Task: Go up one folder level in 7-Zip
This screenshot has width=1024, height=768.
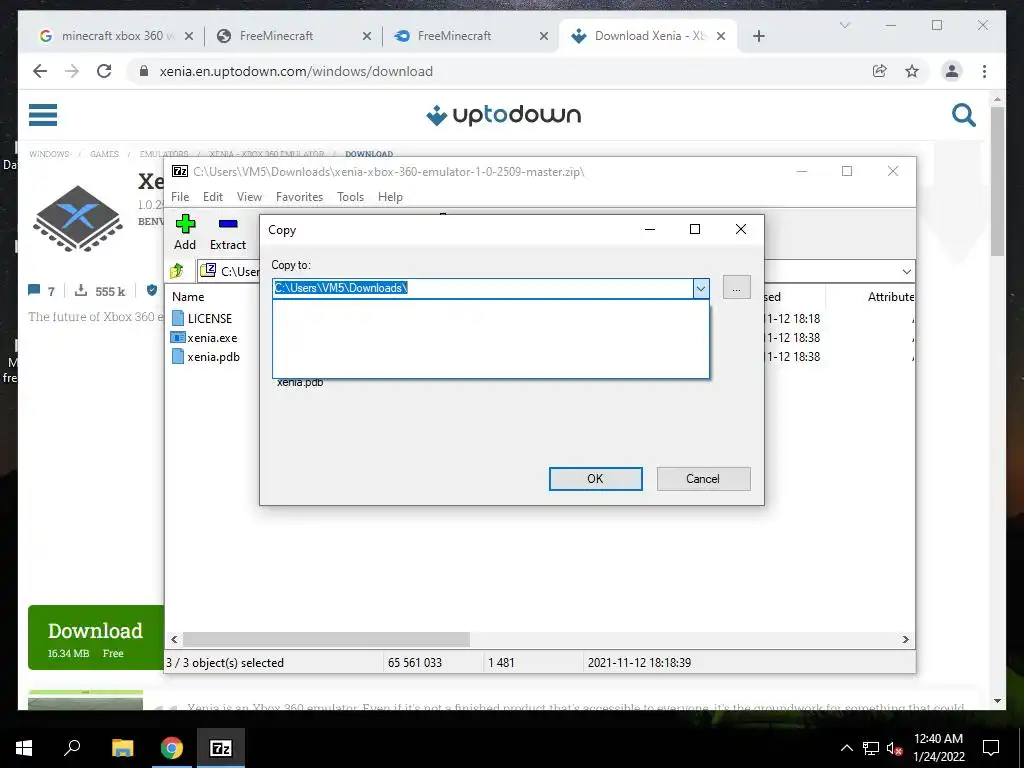Action: [x=177, y=271]
